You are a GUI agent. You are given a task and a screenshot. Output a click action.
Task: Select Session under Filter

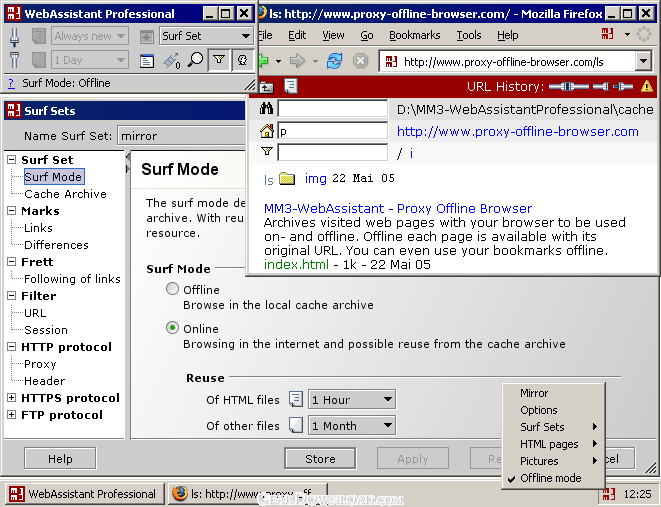point(46,330)
